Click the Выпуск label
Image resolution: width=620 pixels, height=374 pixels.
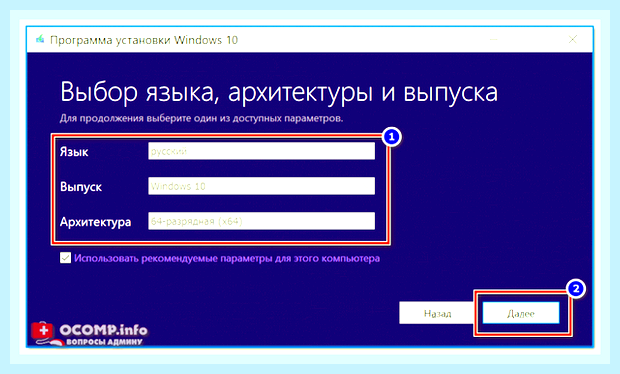pos(81,187)
